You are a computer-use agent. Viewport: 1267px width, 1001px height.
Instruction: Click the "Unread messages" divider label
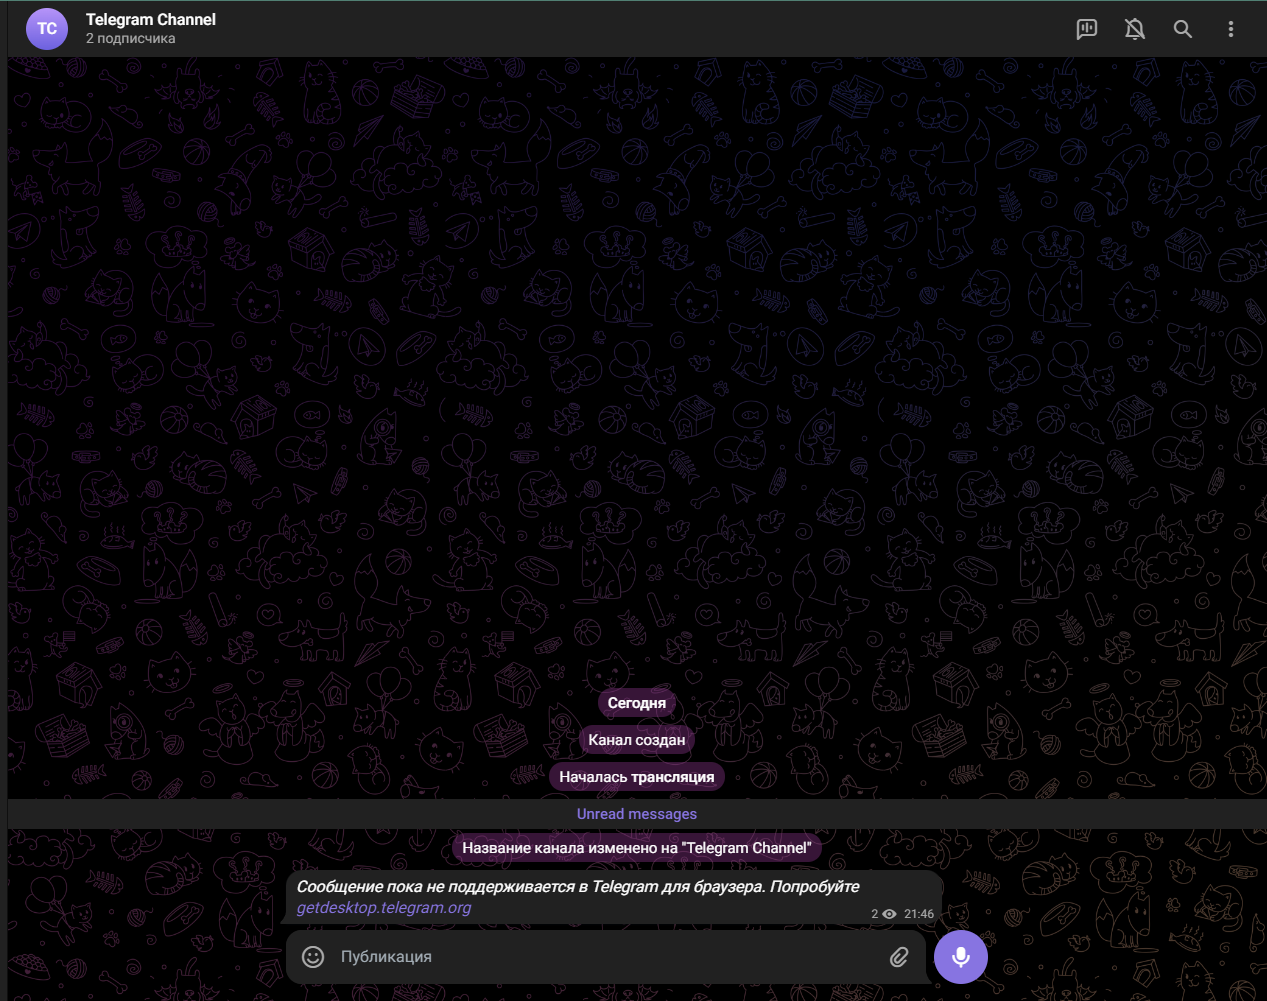click(637, 814)
